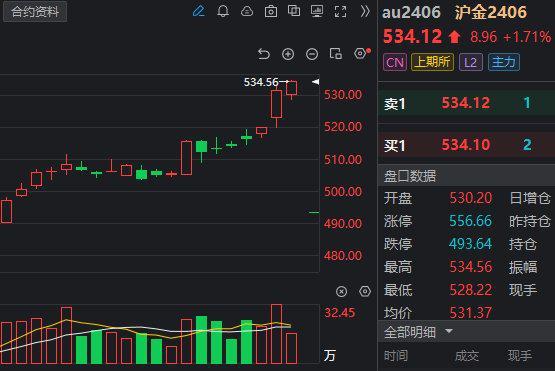555x371 pixels.
Task: Click the 上期所 exchange tag
Action: [x=432, y=62]
